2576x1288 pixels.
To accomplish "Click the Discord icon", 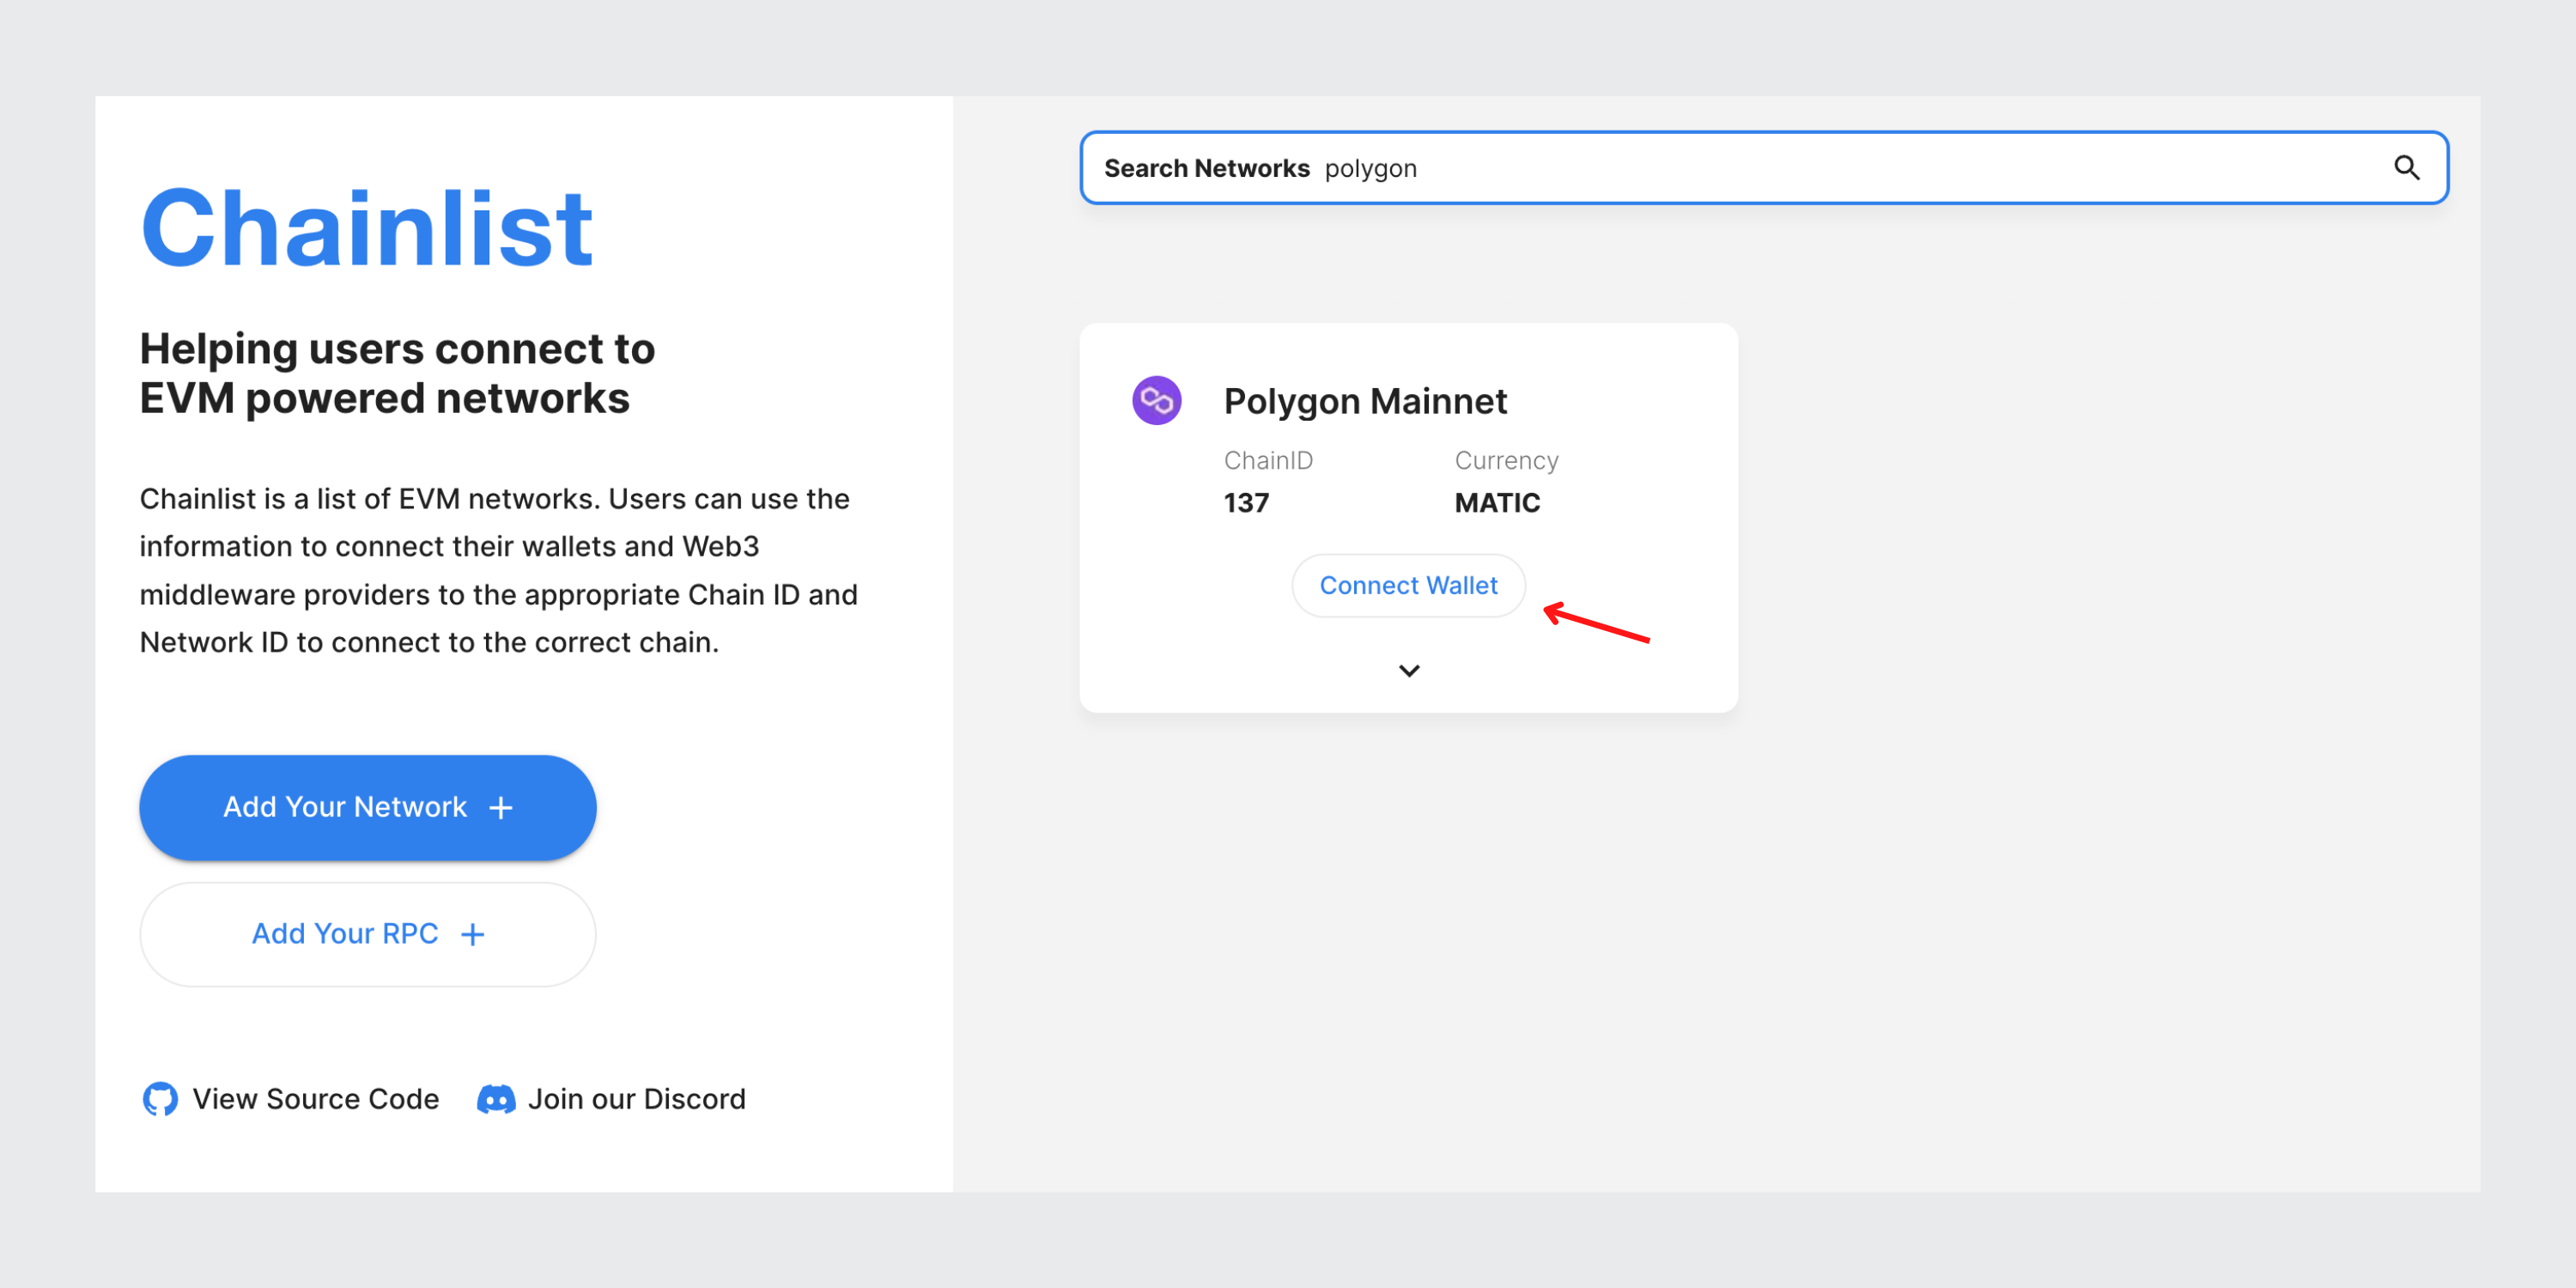I will tap(496, 1099).
